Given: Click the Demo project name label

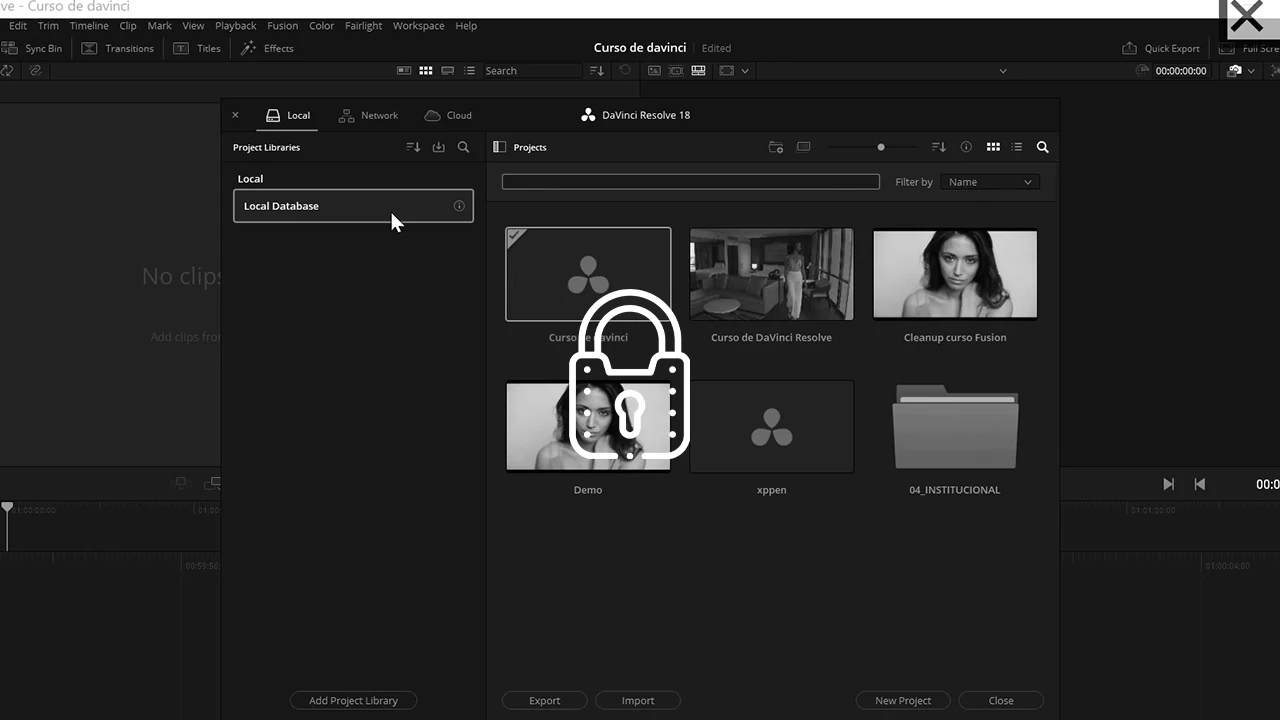Looking at the screenshot, I should (x=588, y=490).
